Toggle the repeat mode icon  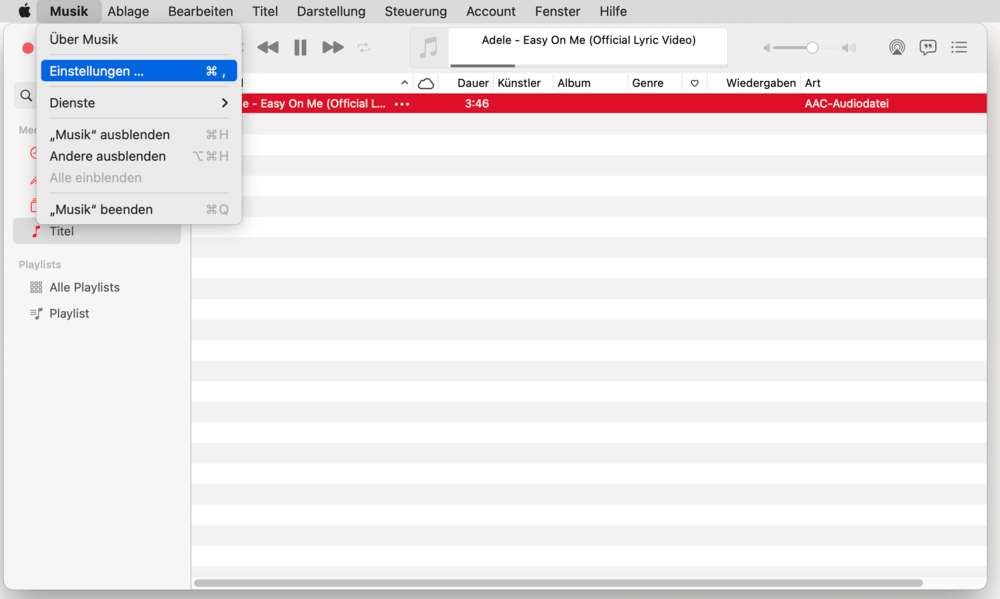pos(364,48)
